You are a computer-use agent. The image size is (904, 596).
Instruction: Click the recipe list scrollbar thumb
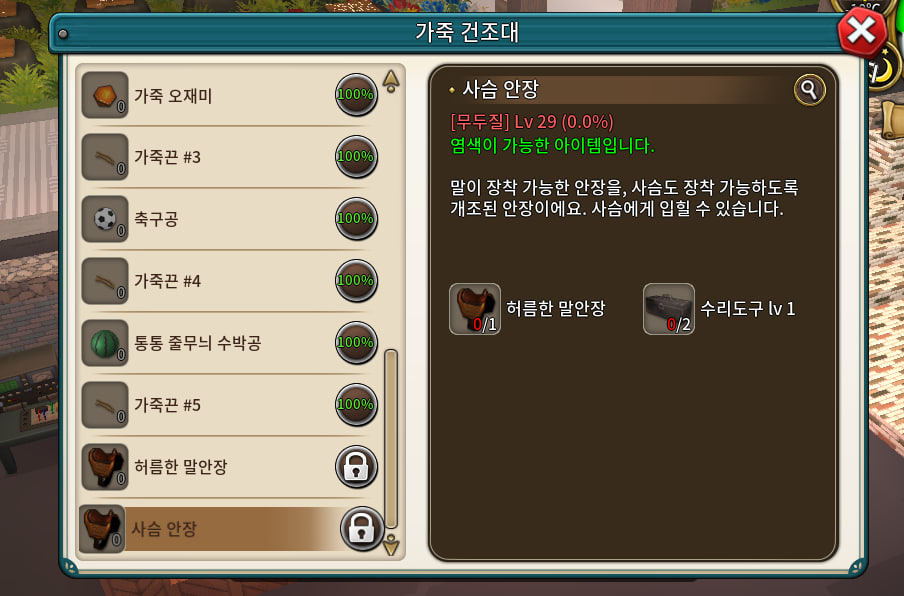click(x=391, y=439)
